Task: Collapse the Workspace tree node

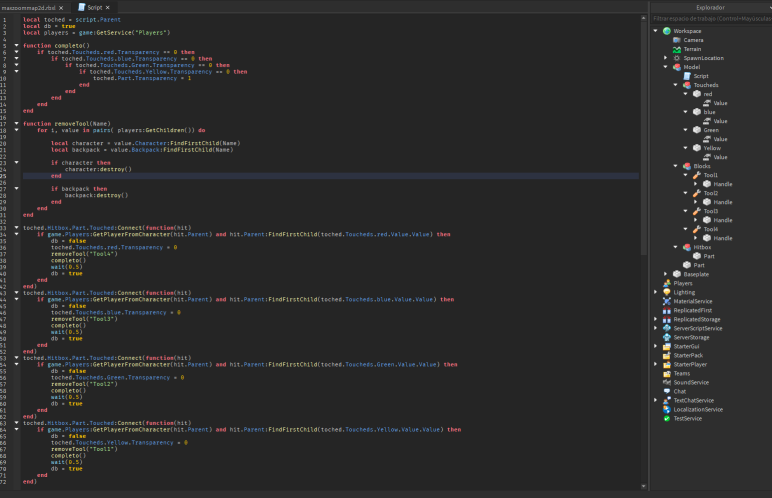Action: coord(656,31)
